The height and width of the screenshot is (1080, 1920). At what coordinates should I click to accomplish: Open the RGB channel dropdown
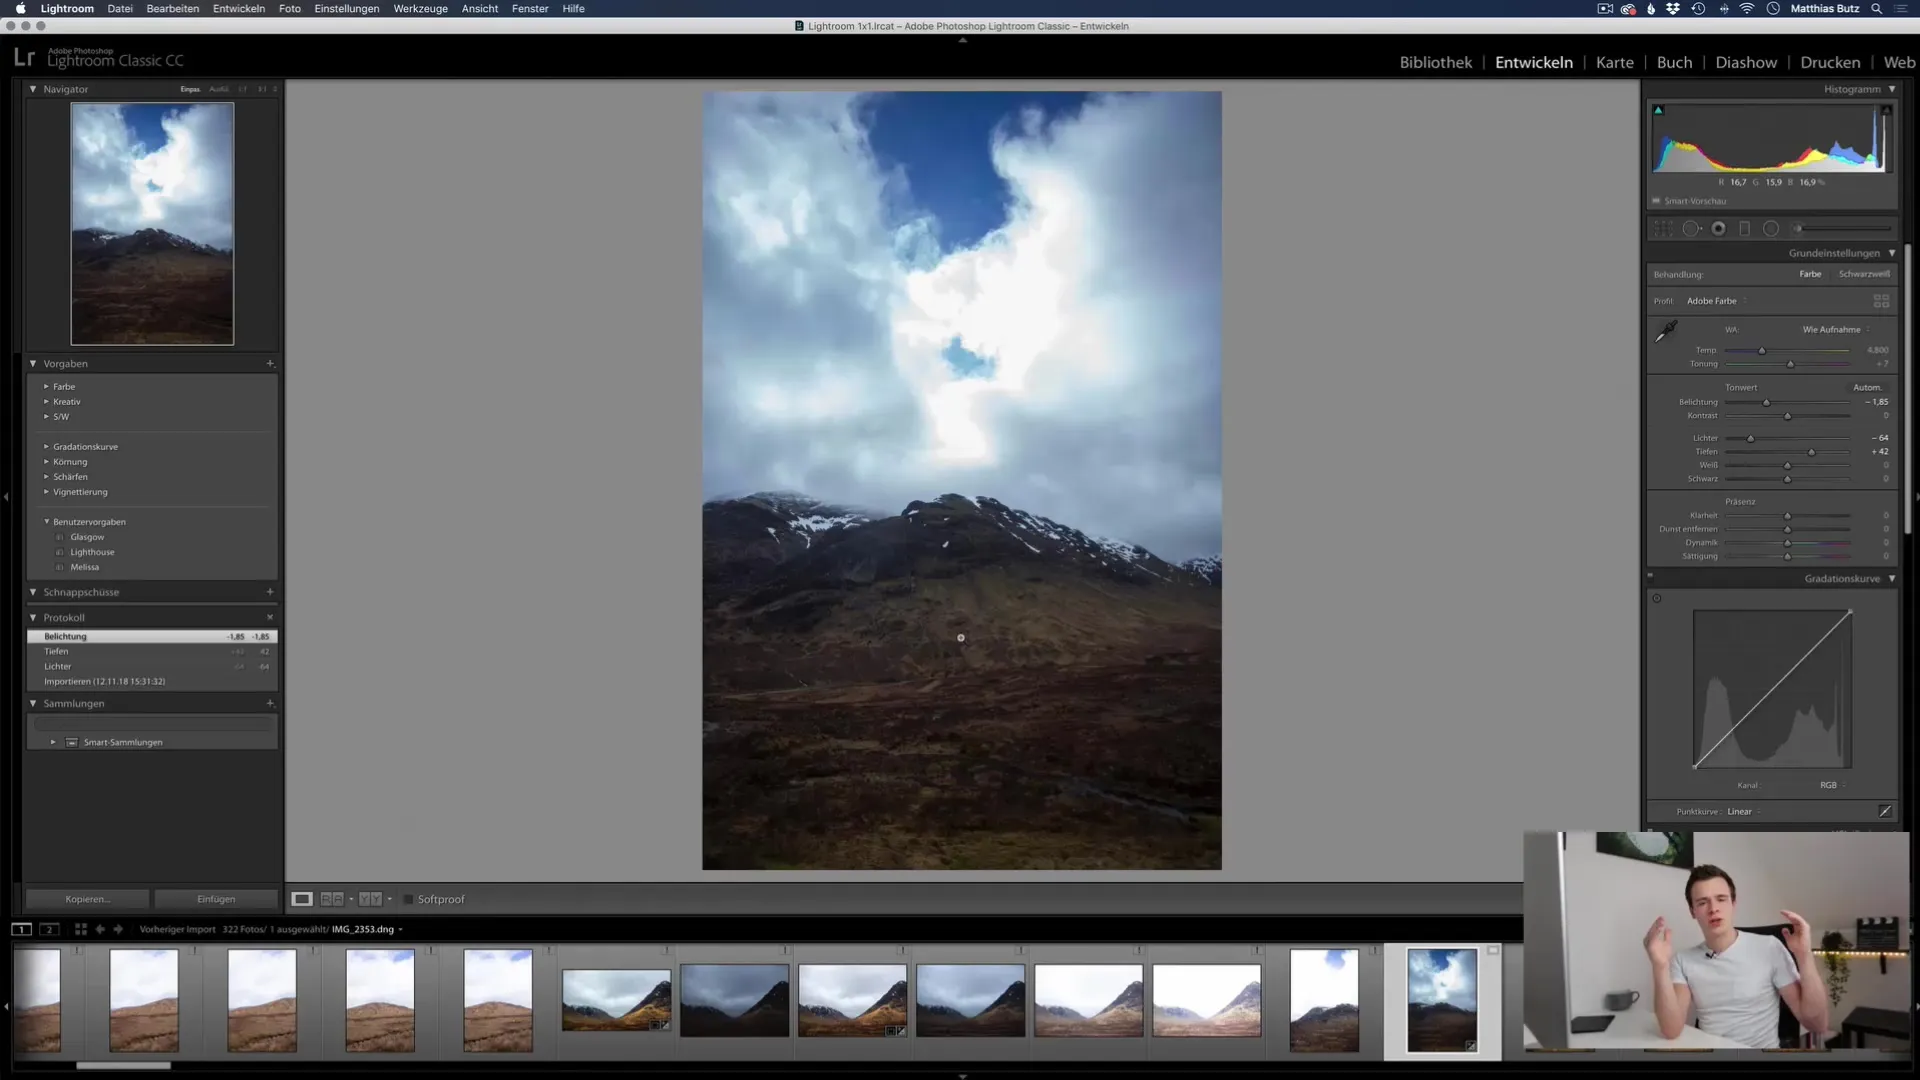(1832, 785)
